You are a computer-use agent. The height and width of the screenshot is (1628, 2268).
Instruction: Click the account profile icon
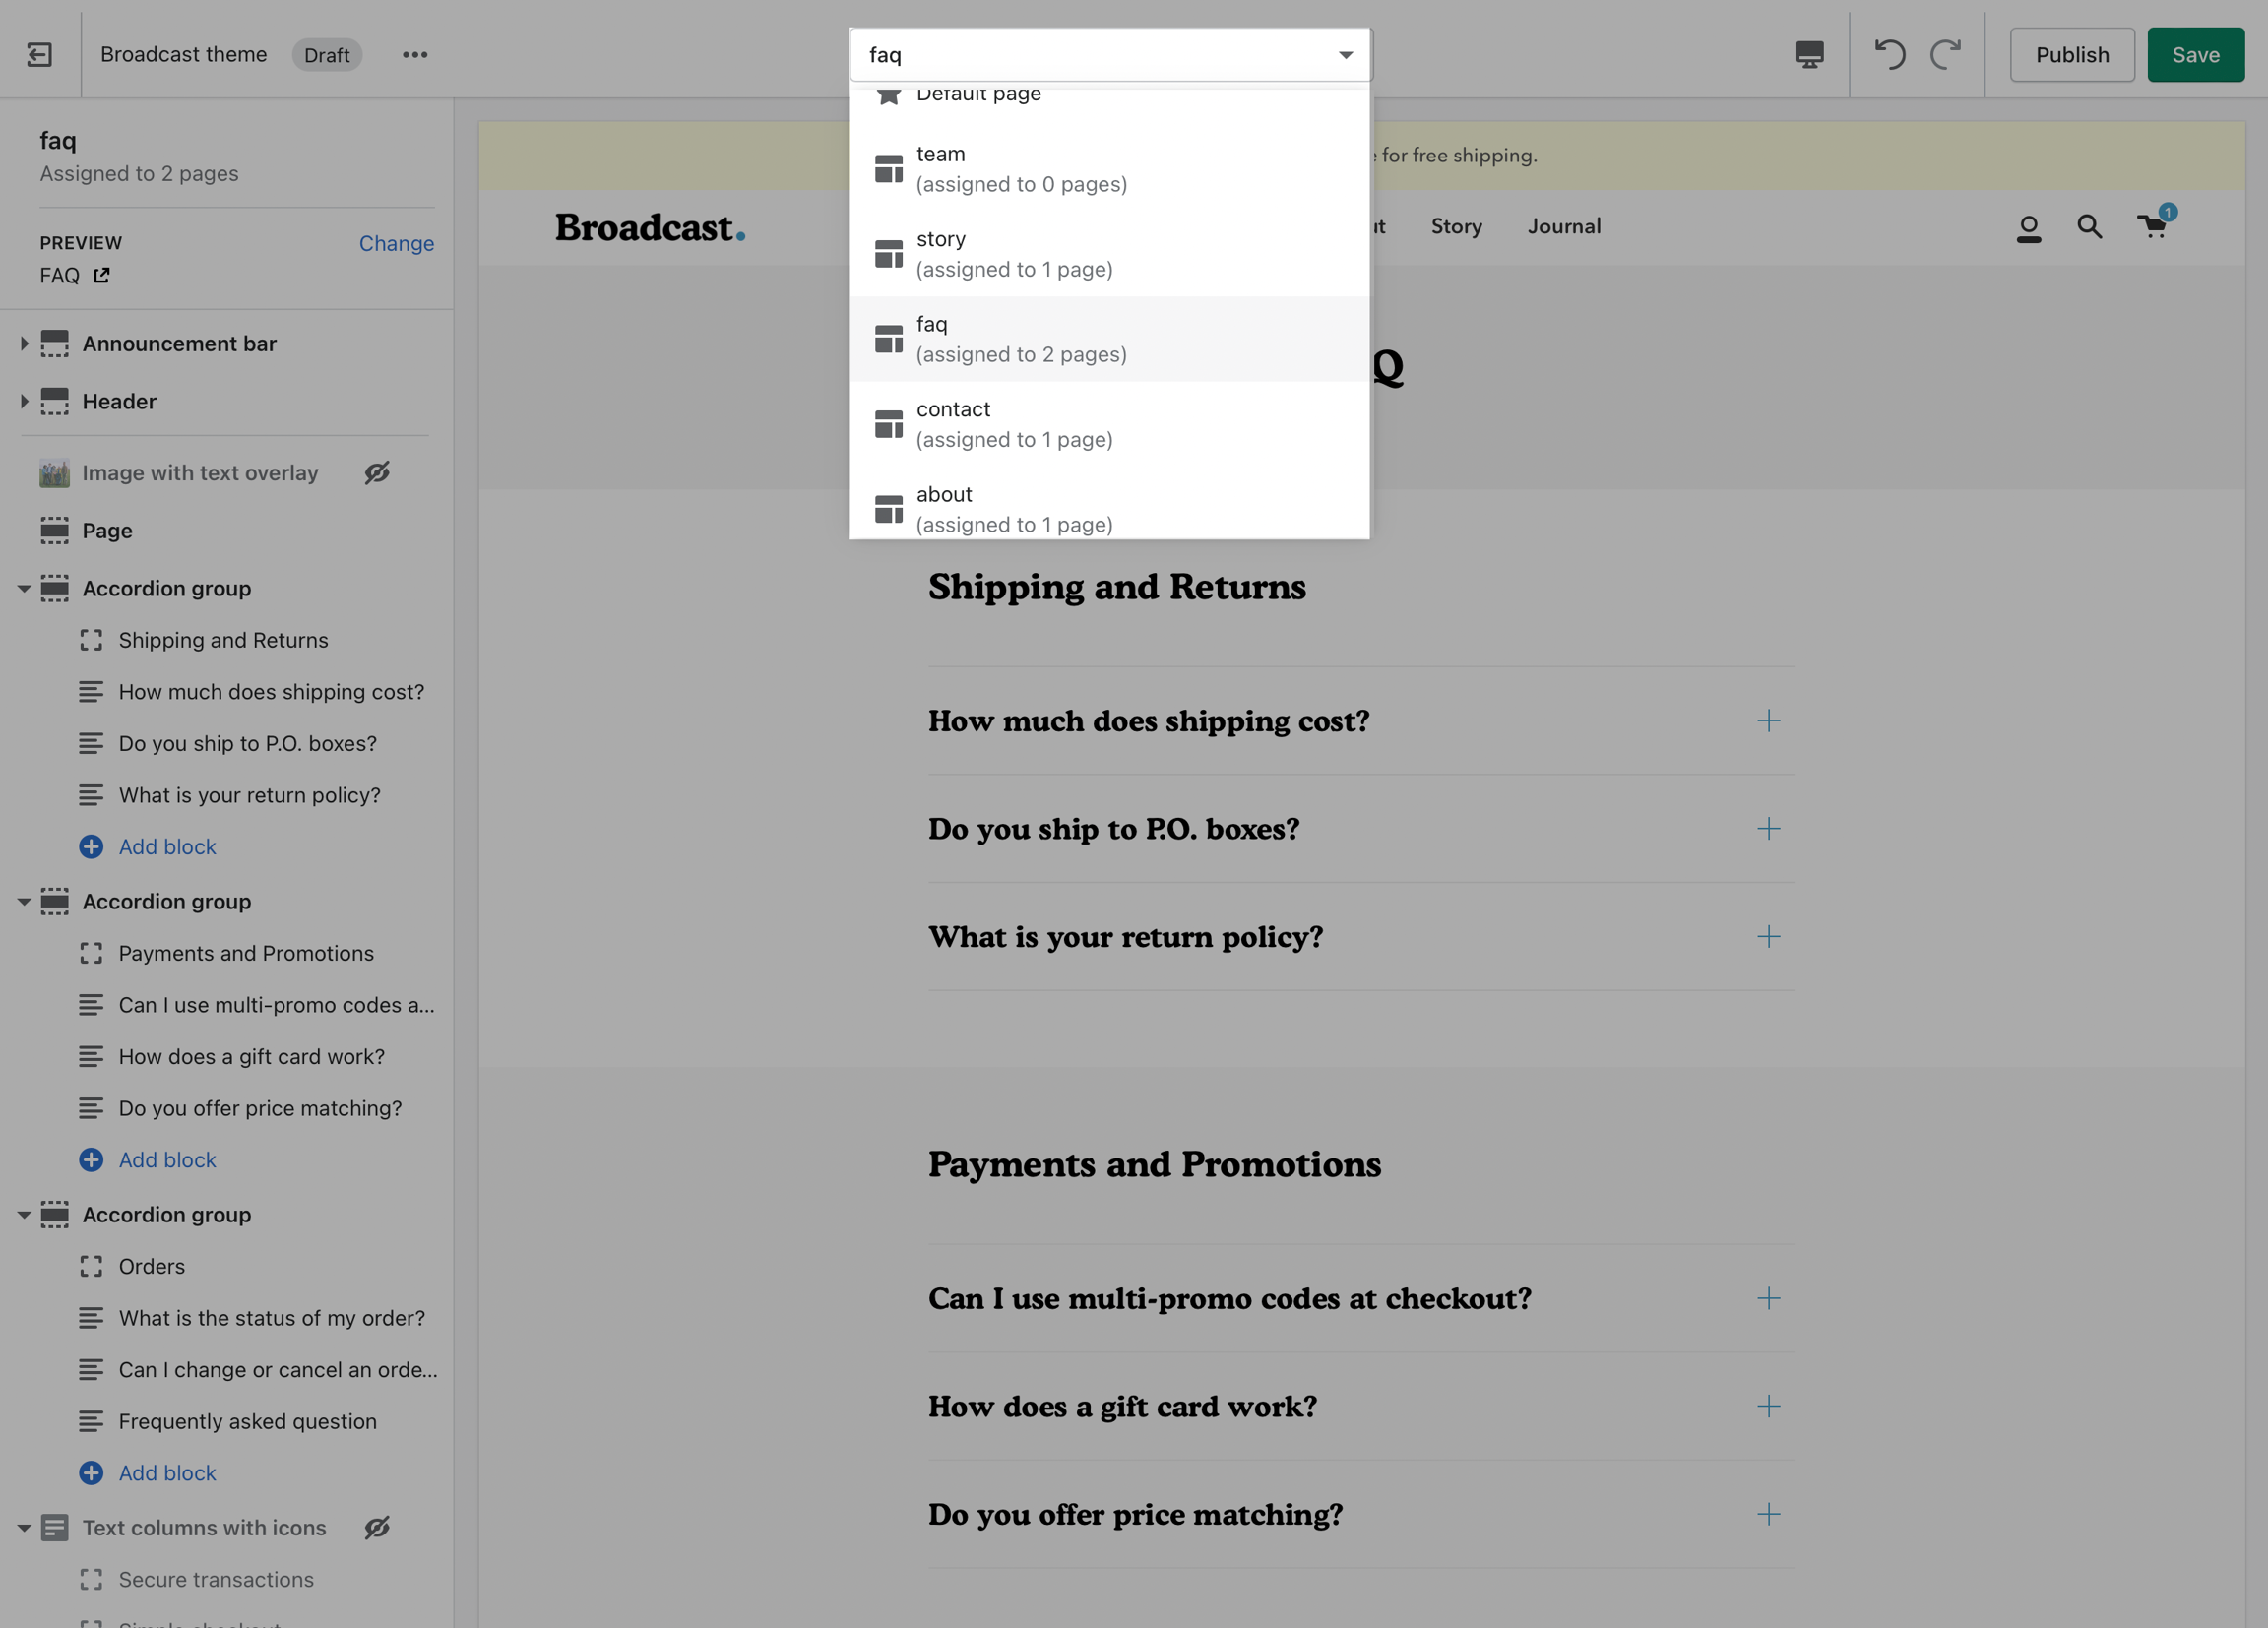[2028, 228]
